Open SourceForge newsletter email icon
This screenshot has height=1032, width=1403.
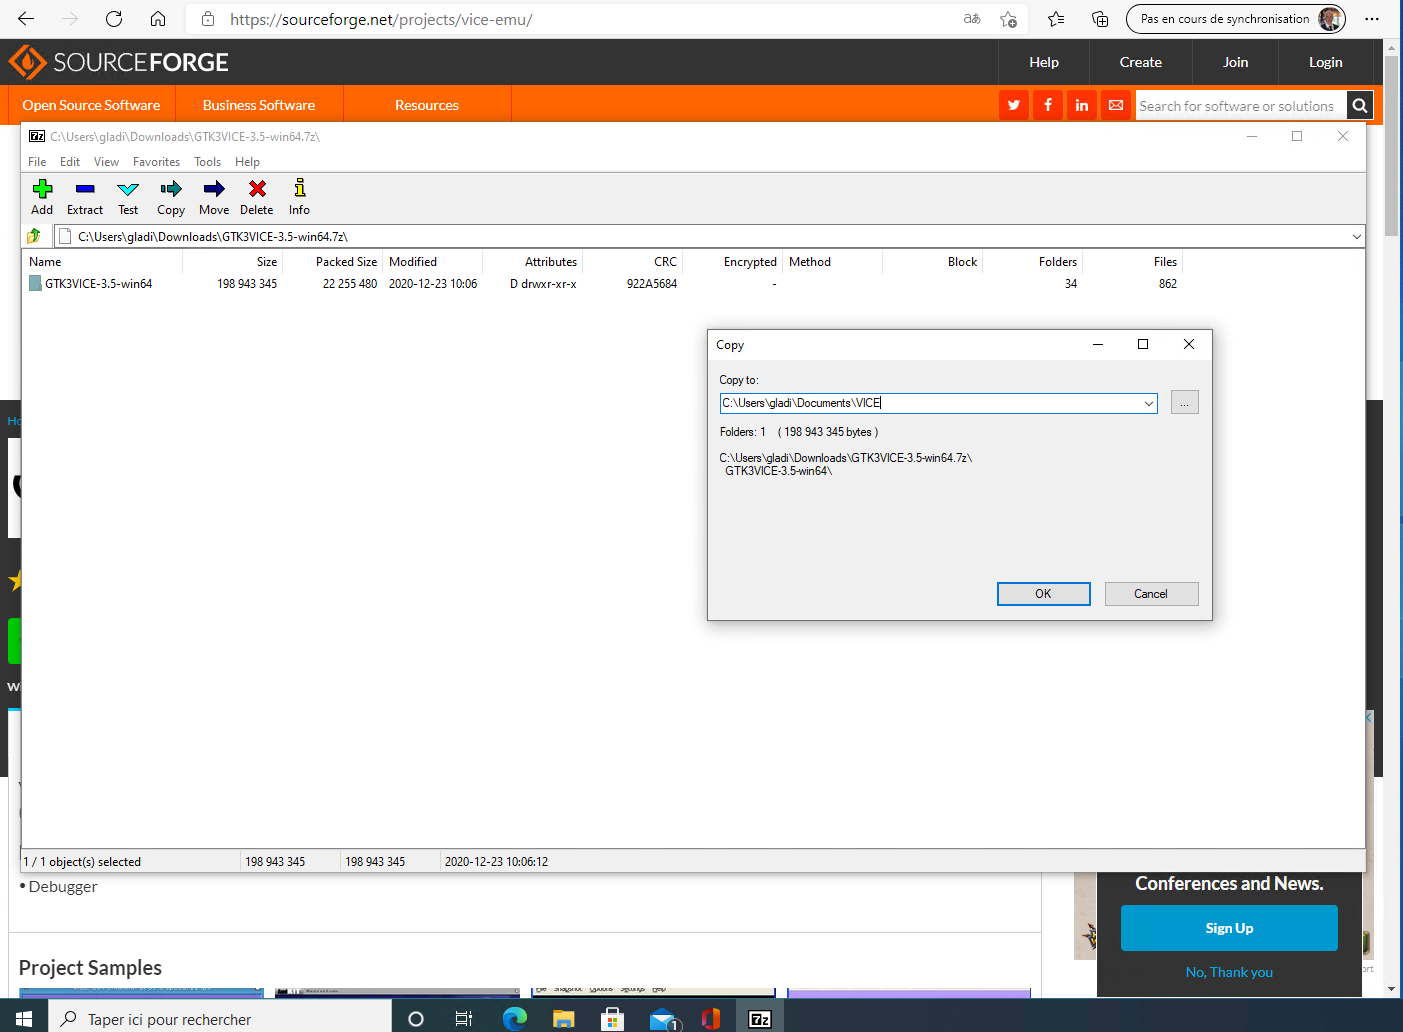(x=1116, y=105)
